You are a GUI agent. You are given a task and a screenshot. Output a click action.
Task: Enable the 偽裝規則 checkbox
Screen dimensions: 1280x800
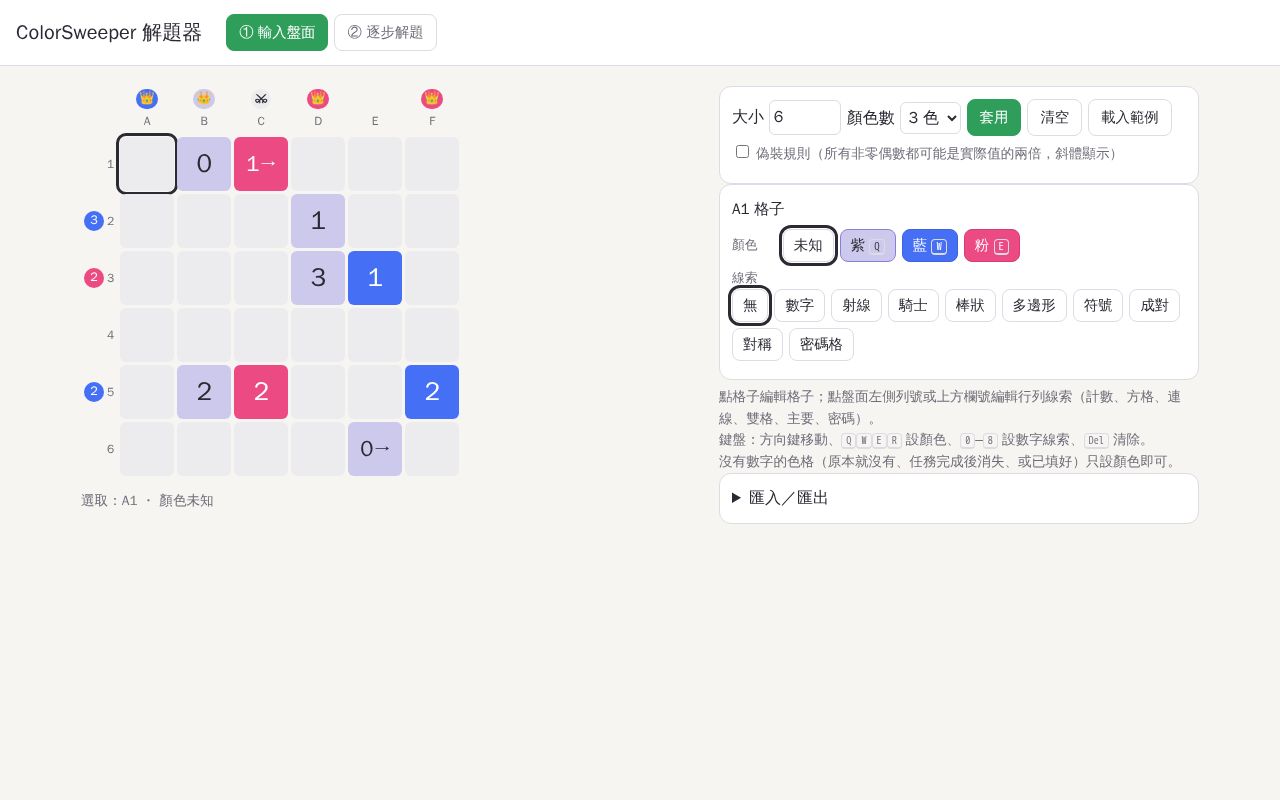(742, 152)
